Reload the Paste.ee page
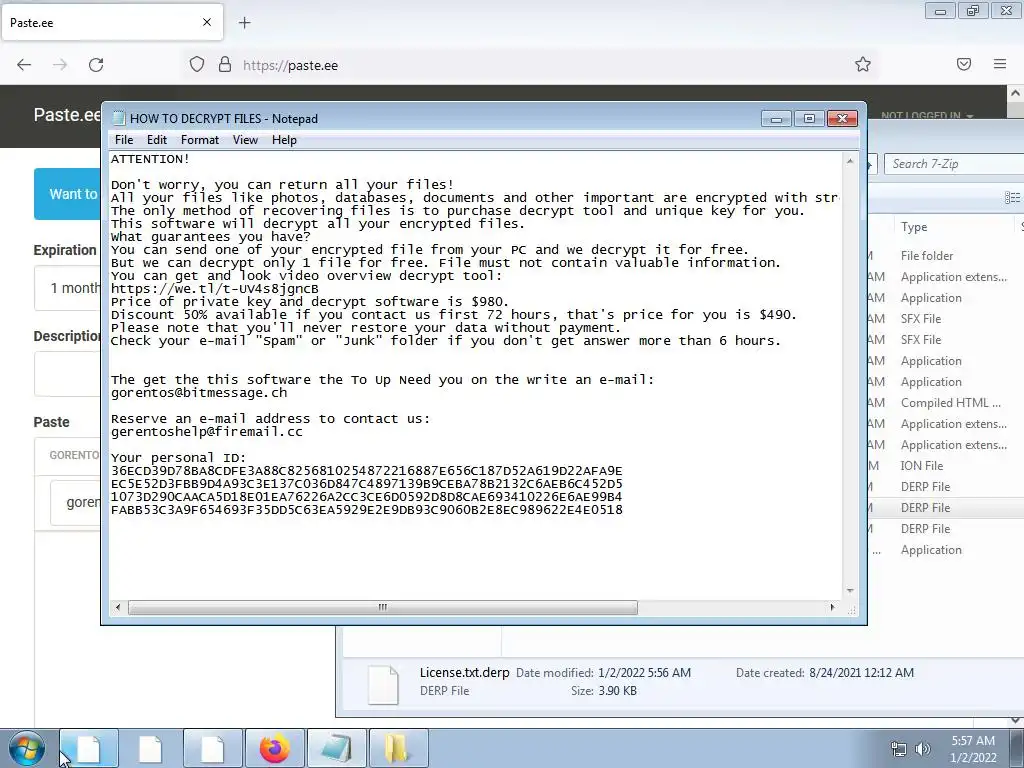The width and height of the screenshot is (1024, 768). point(96,65)
